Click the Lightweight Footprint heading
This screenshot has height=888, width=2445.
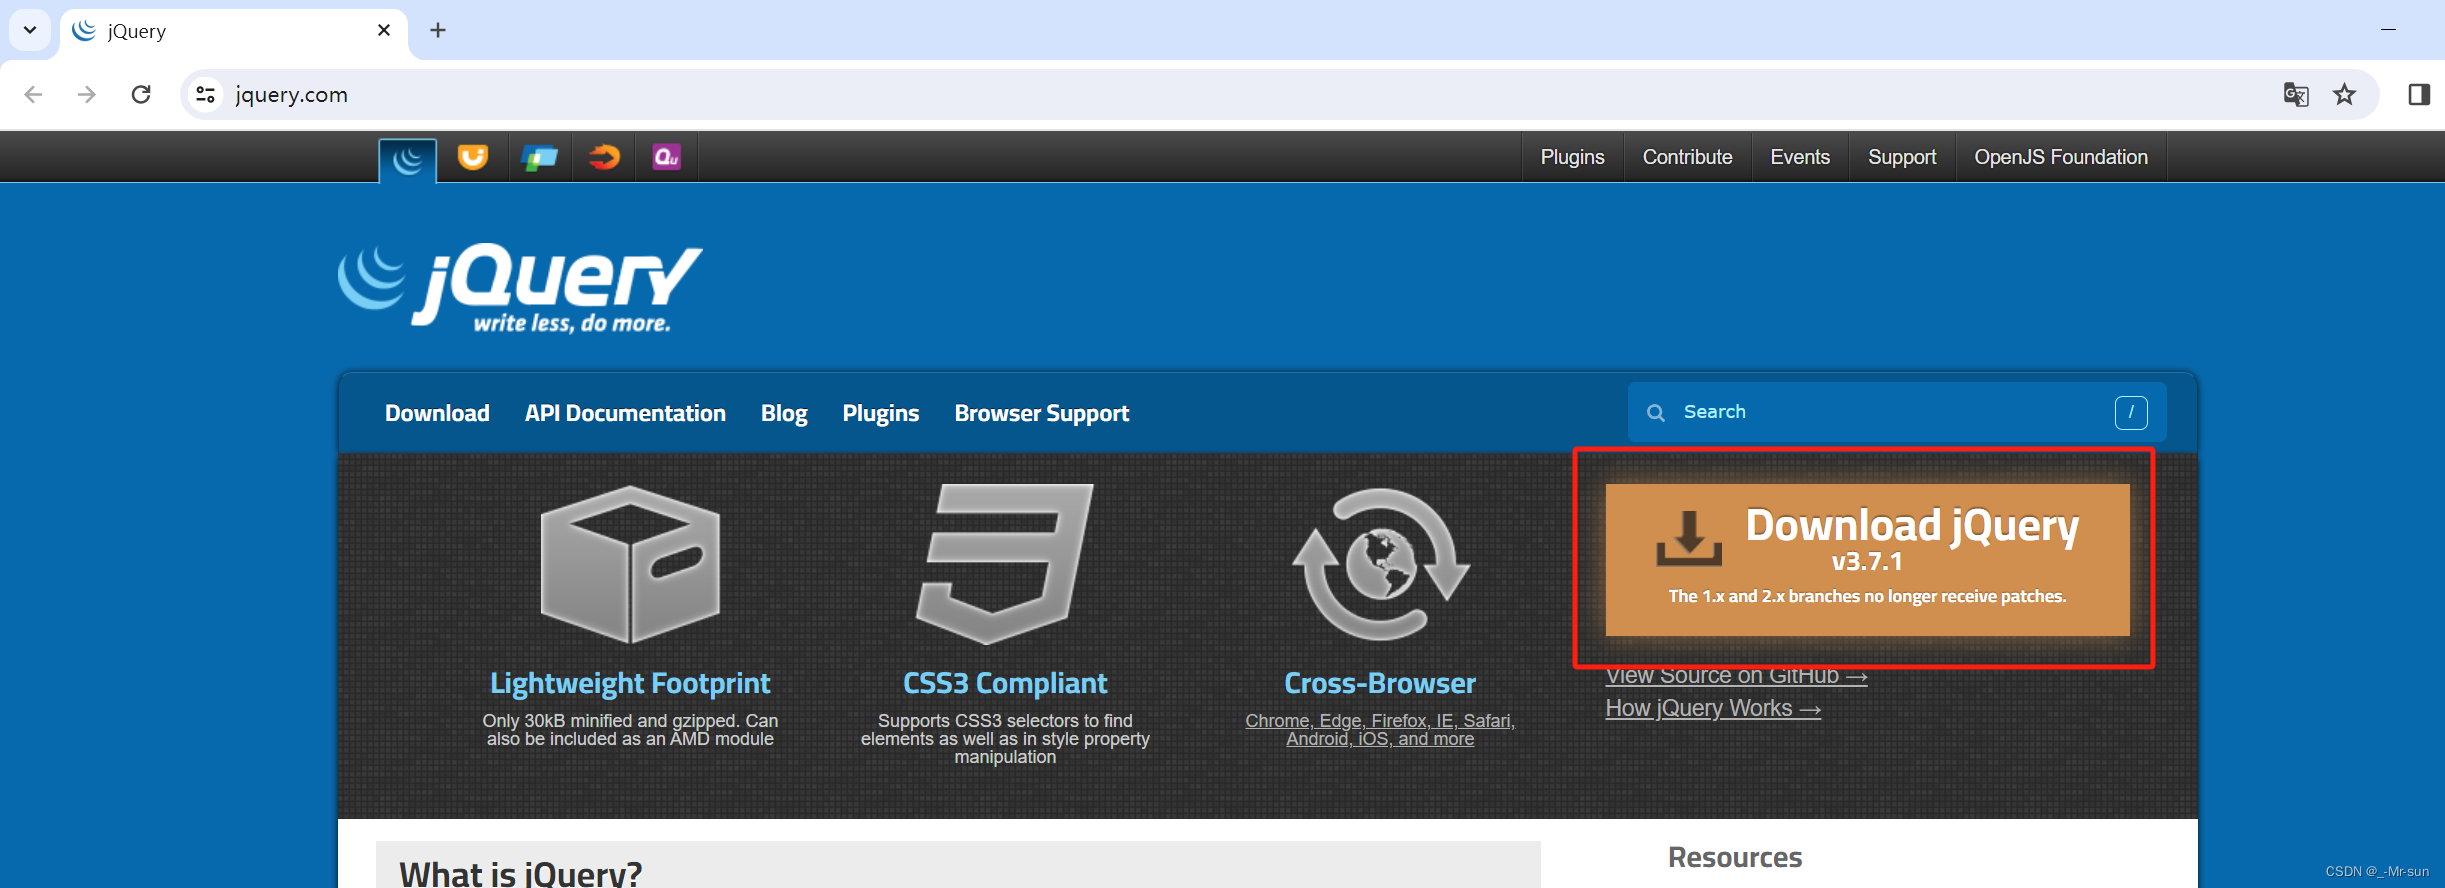click(630, 683)
